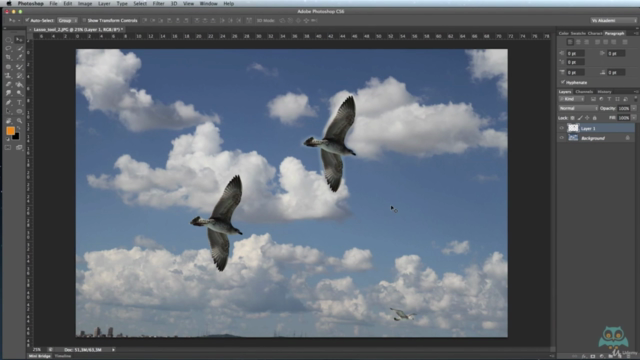Open the Layer menu

point(104,3)
